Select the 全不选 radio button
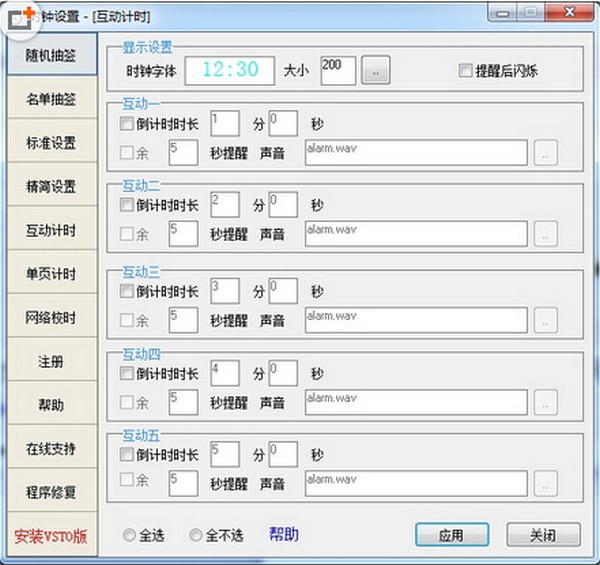 pyautogui.click(x=196, y=535)
